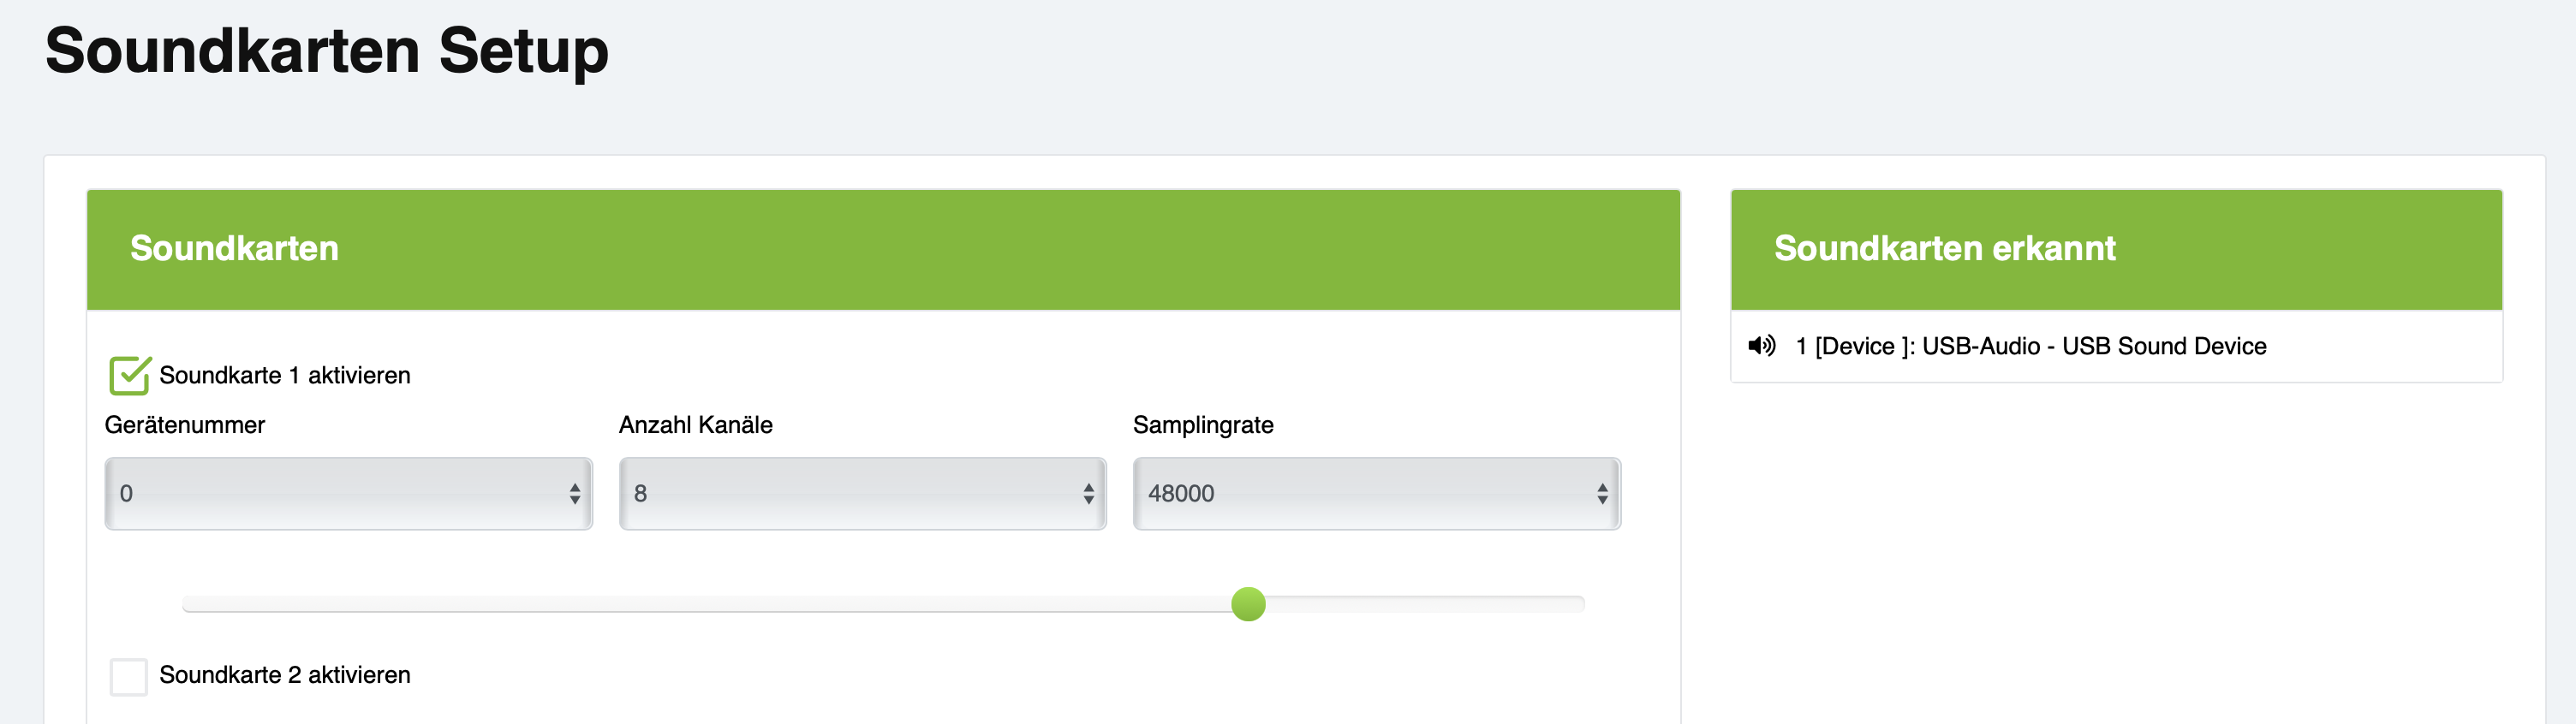Click the 'Soundkarten Setup' page title

(x=327, y=51)
